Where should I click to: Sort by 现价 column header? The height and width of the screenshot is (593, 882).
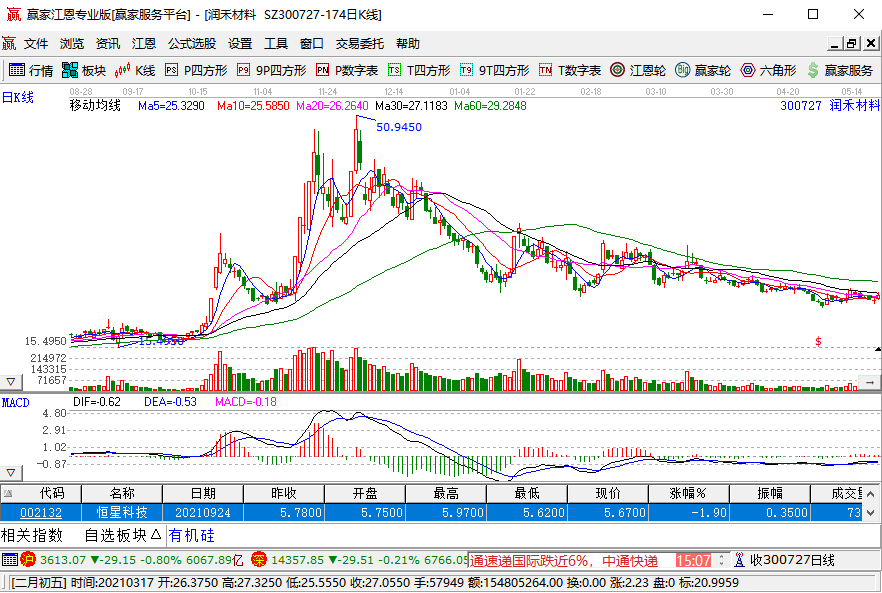click(x=608, y=493)
